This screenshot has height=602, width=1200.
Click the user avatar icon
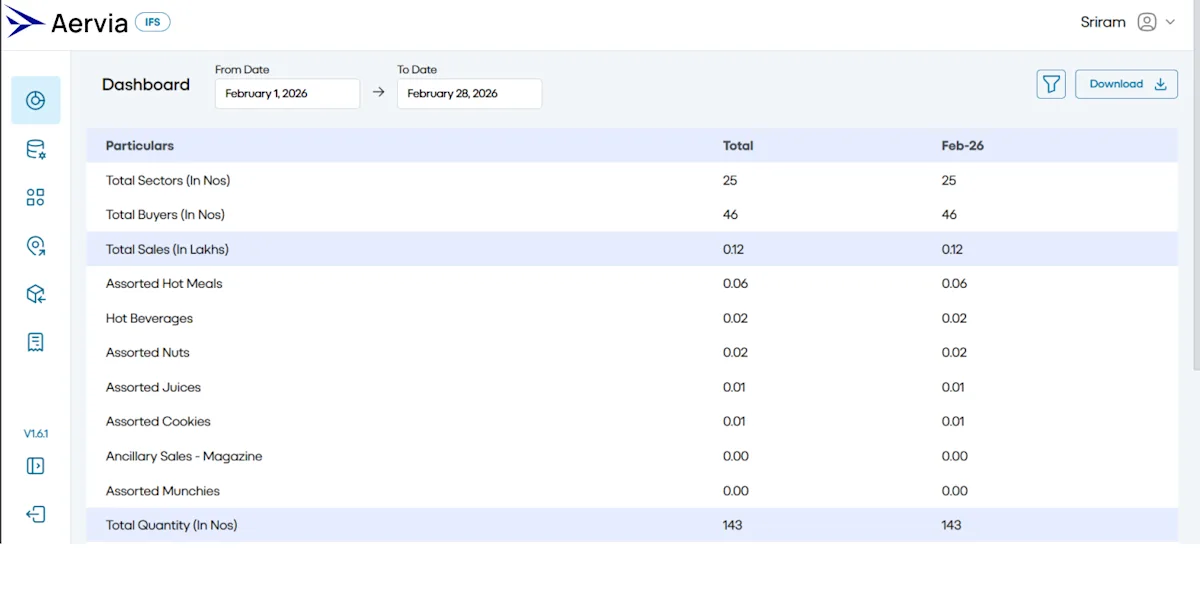[1147, 22]
